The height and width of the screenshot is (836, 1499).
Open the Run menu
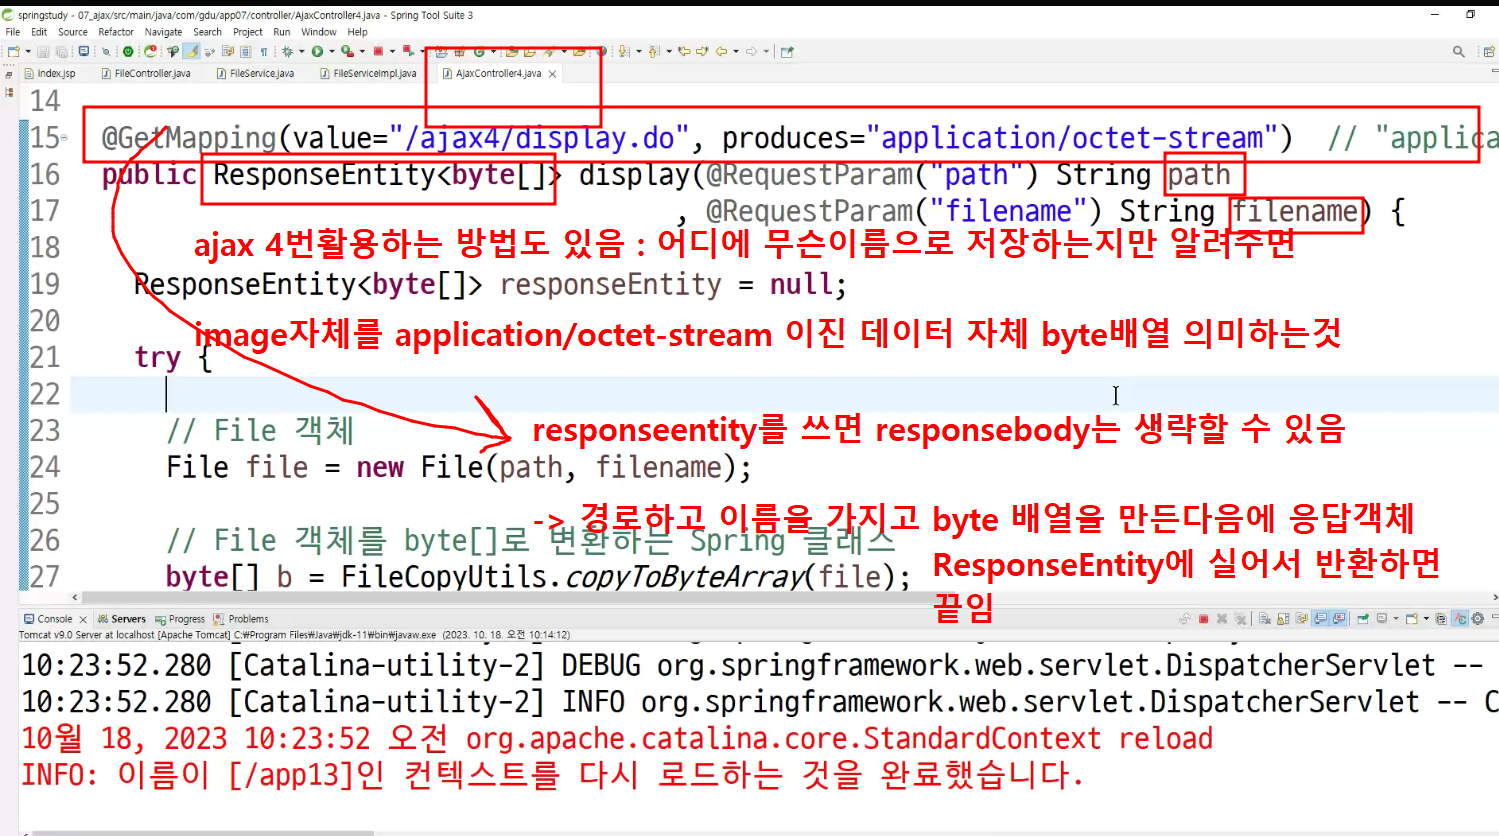[x=282, y=32]
